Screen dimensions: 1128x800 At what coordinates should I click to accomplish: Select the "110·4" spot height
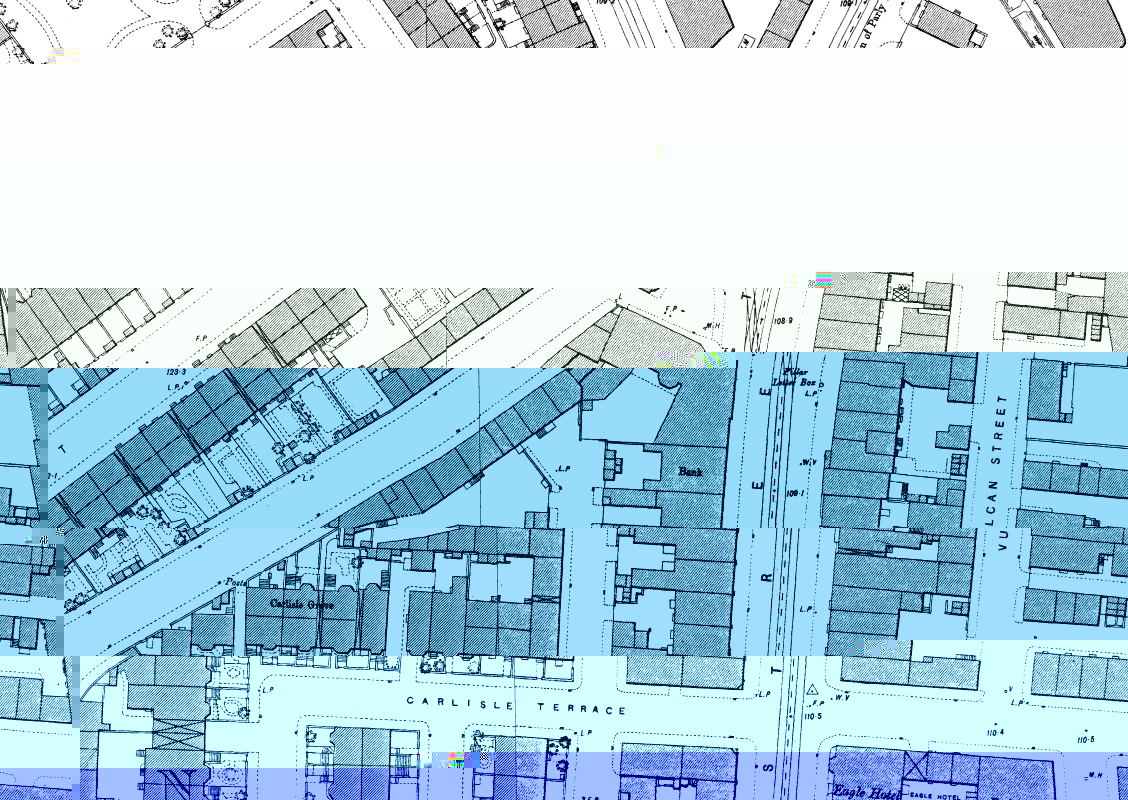pos(996,732)
